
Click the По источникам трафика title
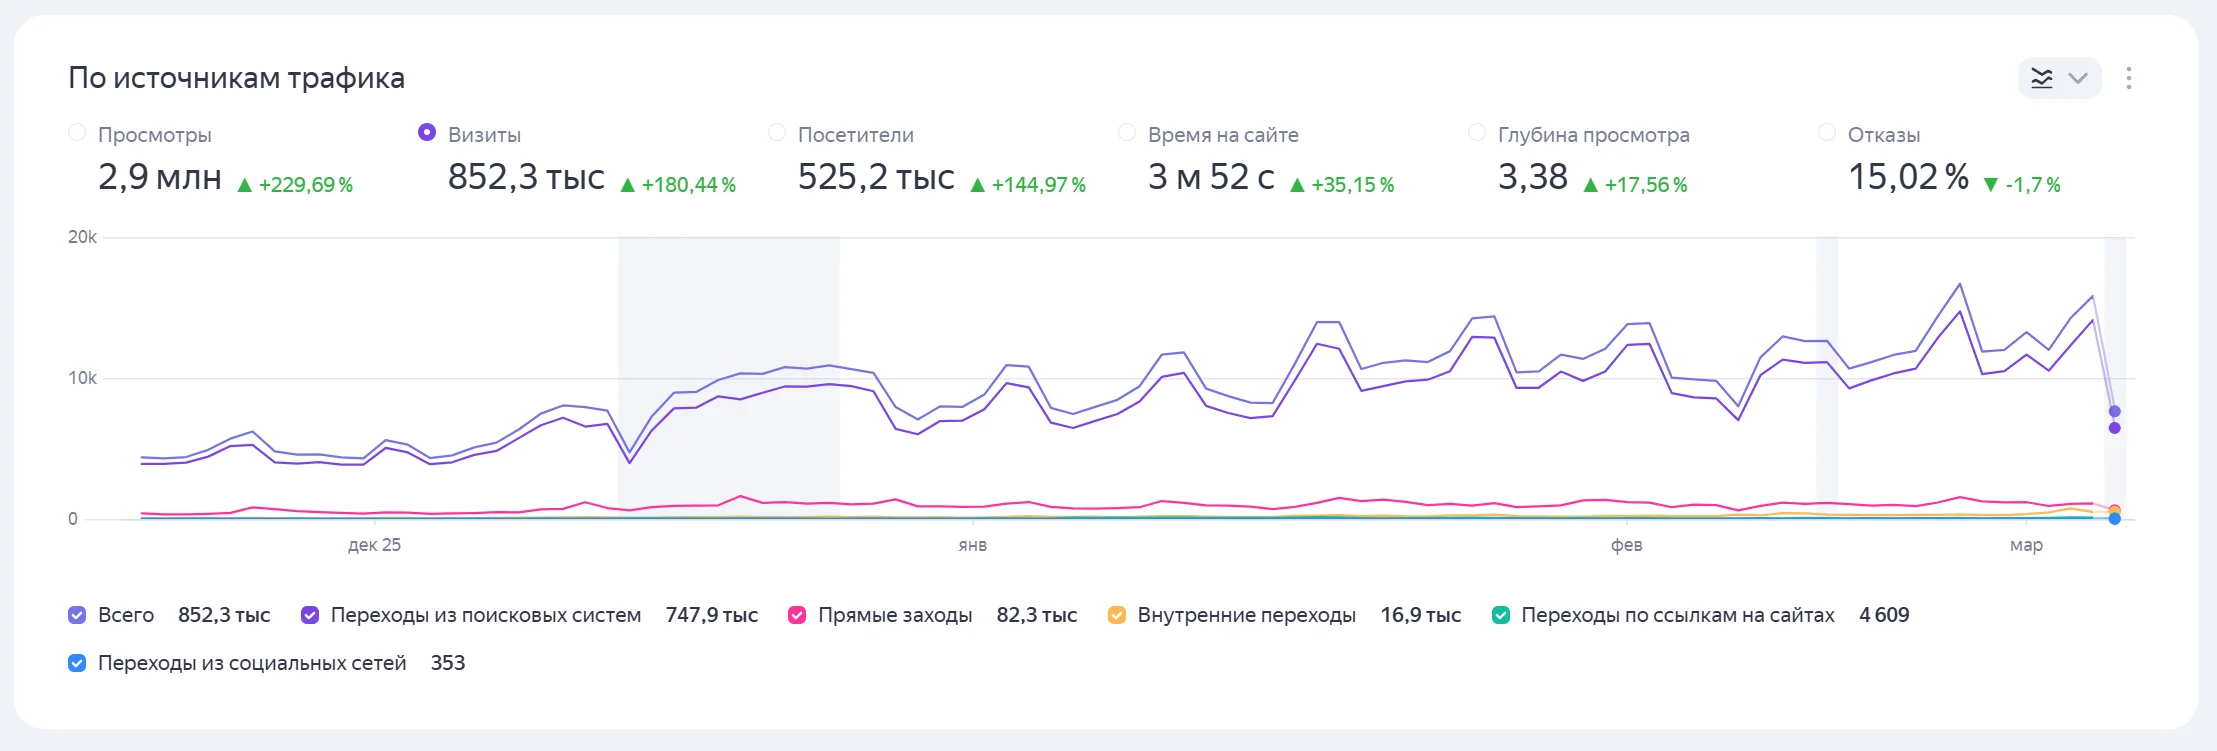pyautogui.click(x=236, y=78)
